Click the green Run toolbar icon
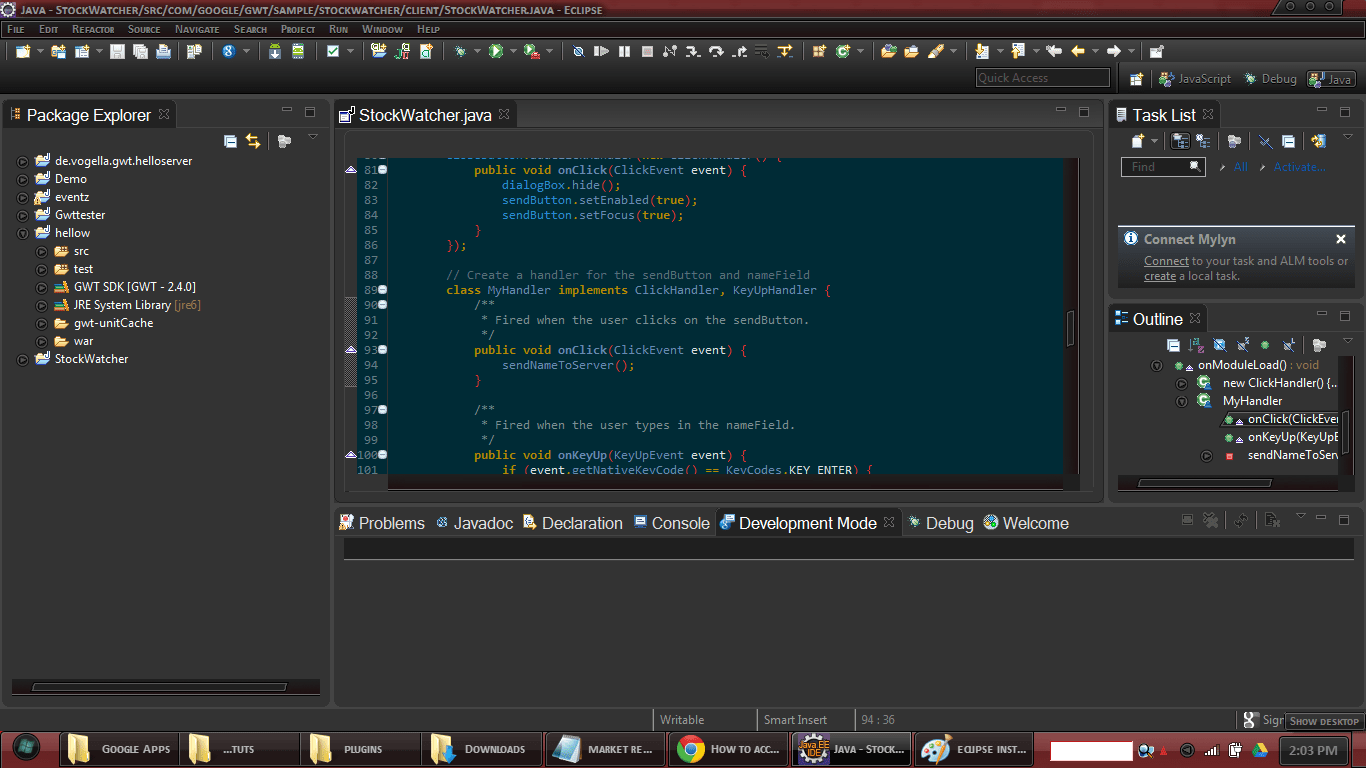 click(495, 51)
